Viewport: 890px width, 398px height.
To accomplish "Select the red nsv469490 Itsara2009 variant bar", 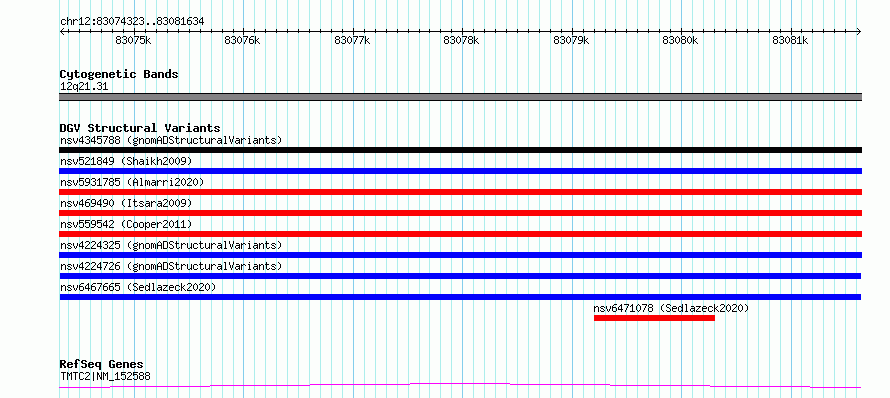I will click(x=460, y=213).
